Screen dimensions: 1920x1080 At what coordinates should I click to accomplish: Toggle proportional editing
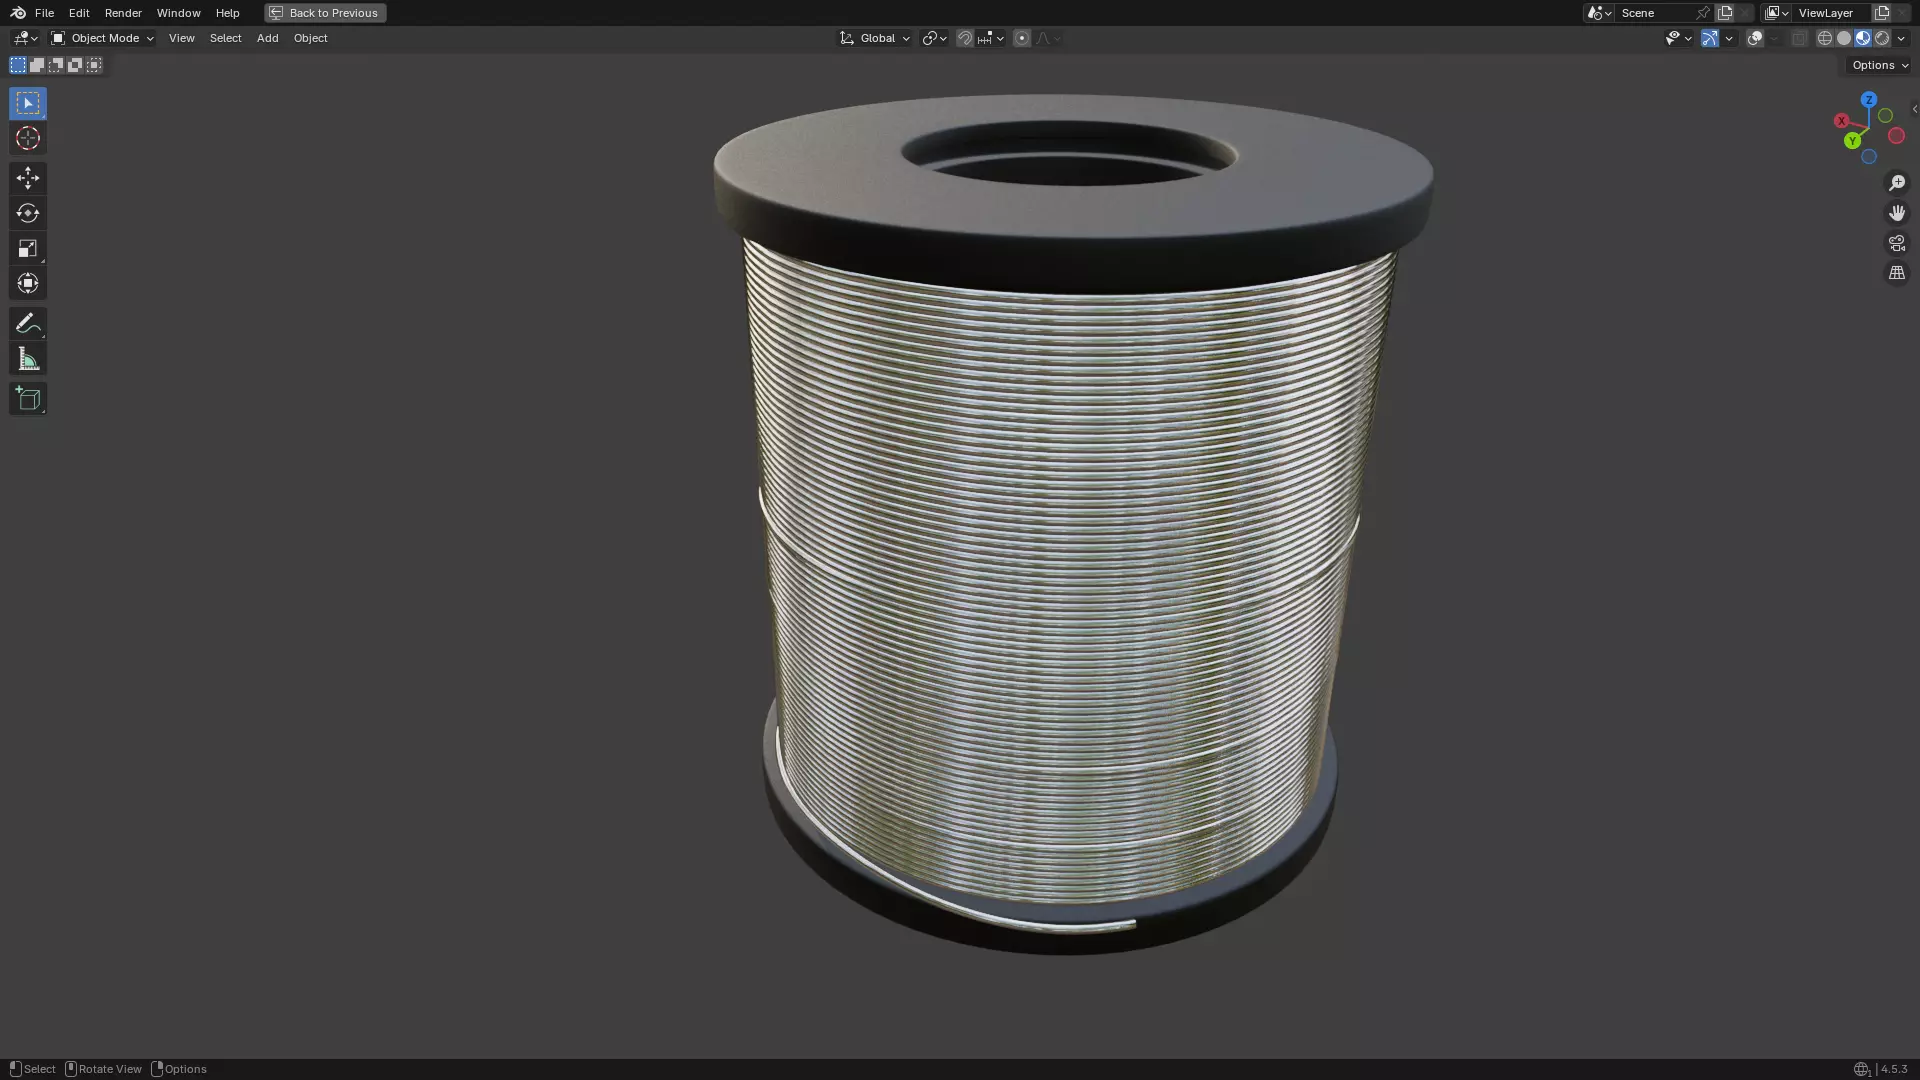pyautogui.click(x=1021, y=38)
